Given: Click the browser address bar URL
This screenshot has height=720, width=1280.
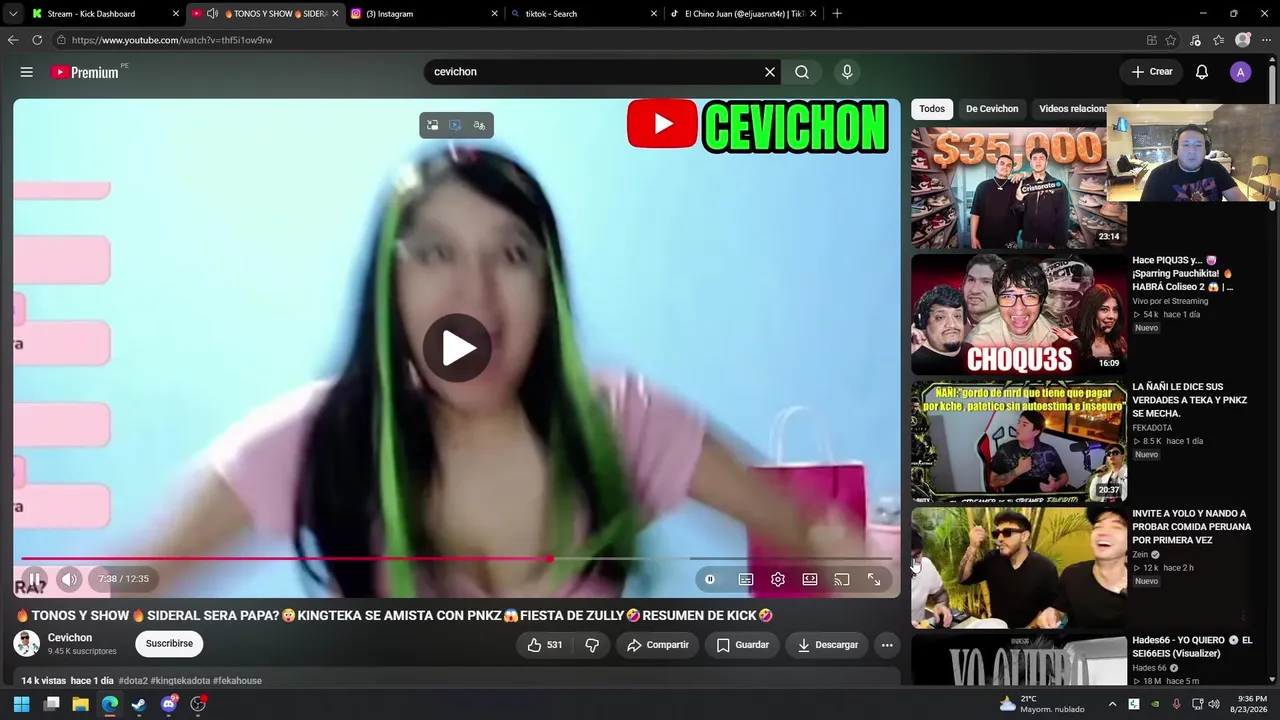Looking at the screenshot, I should click(172, 40).
